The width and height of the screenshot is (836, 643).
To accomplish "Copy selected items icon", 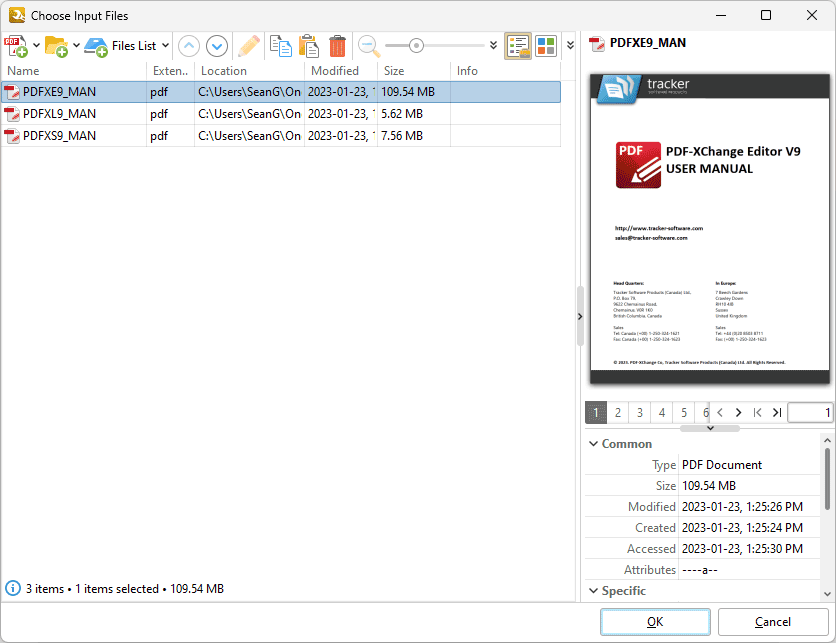I will coord(280,46).
